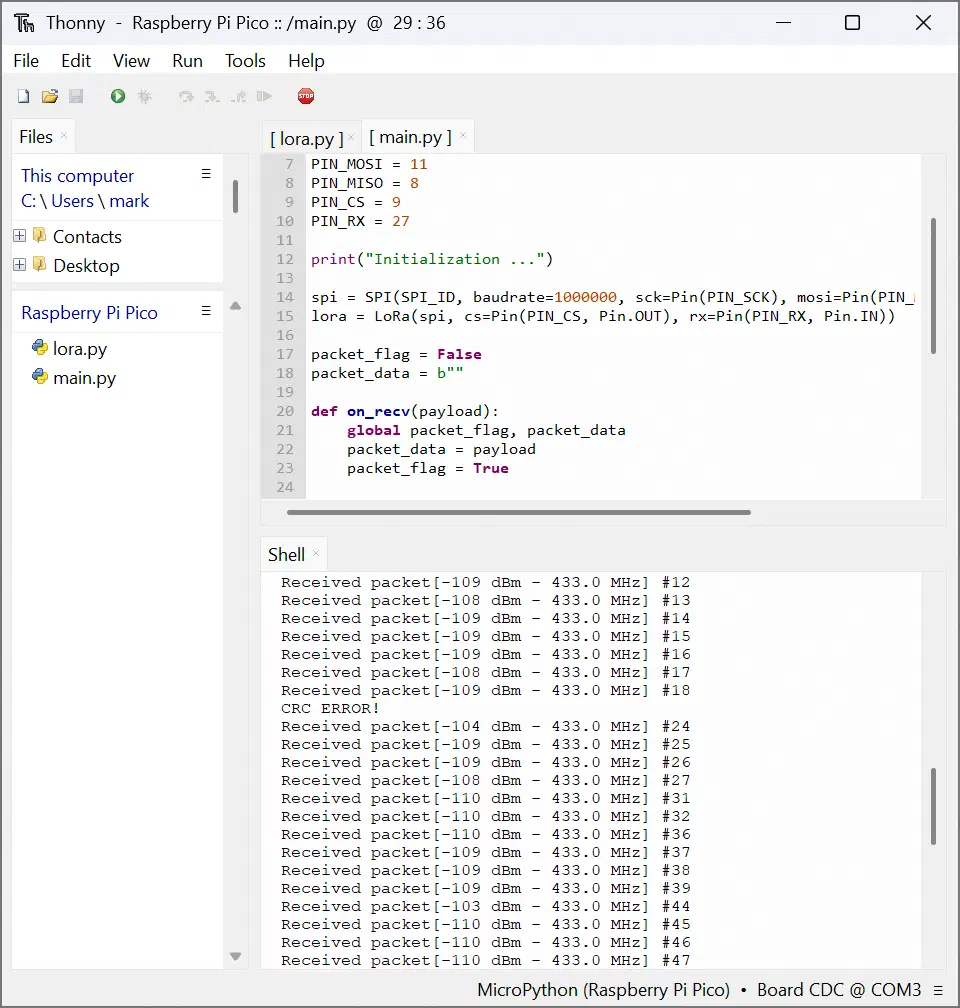Image resolution: width=960 pixels, height=1008 pixels.
Task: Stop the backend with the red STOP icon
Action: (x=306, y=96)
